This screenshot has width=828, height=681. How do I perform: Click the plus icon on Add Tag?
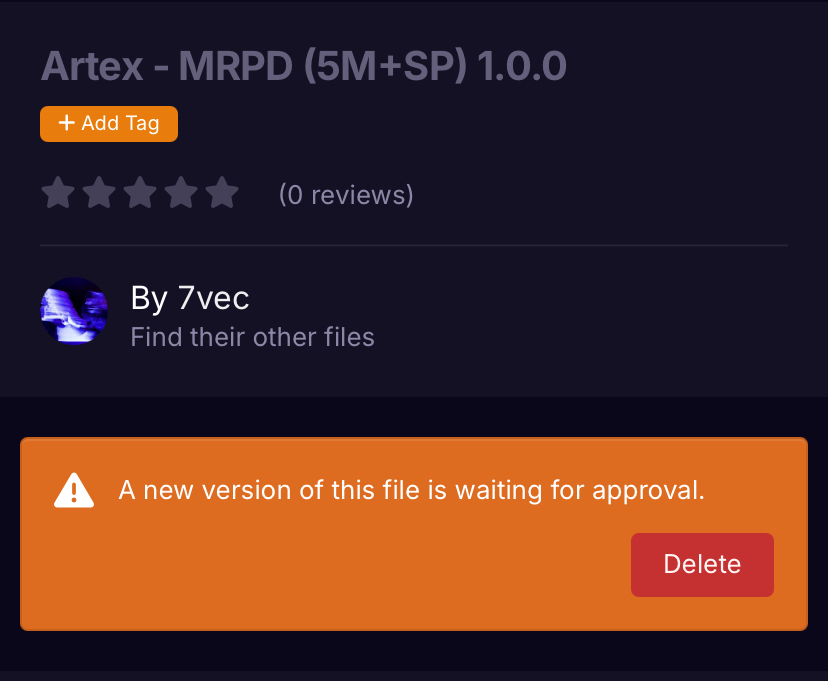click(x=67, y=123)
